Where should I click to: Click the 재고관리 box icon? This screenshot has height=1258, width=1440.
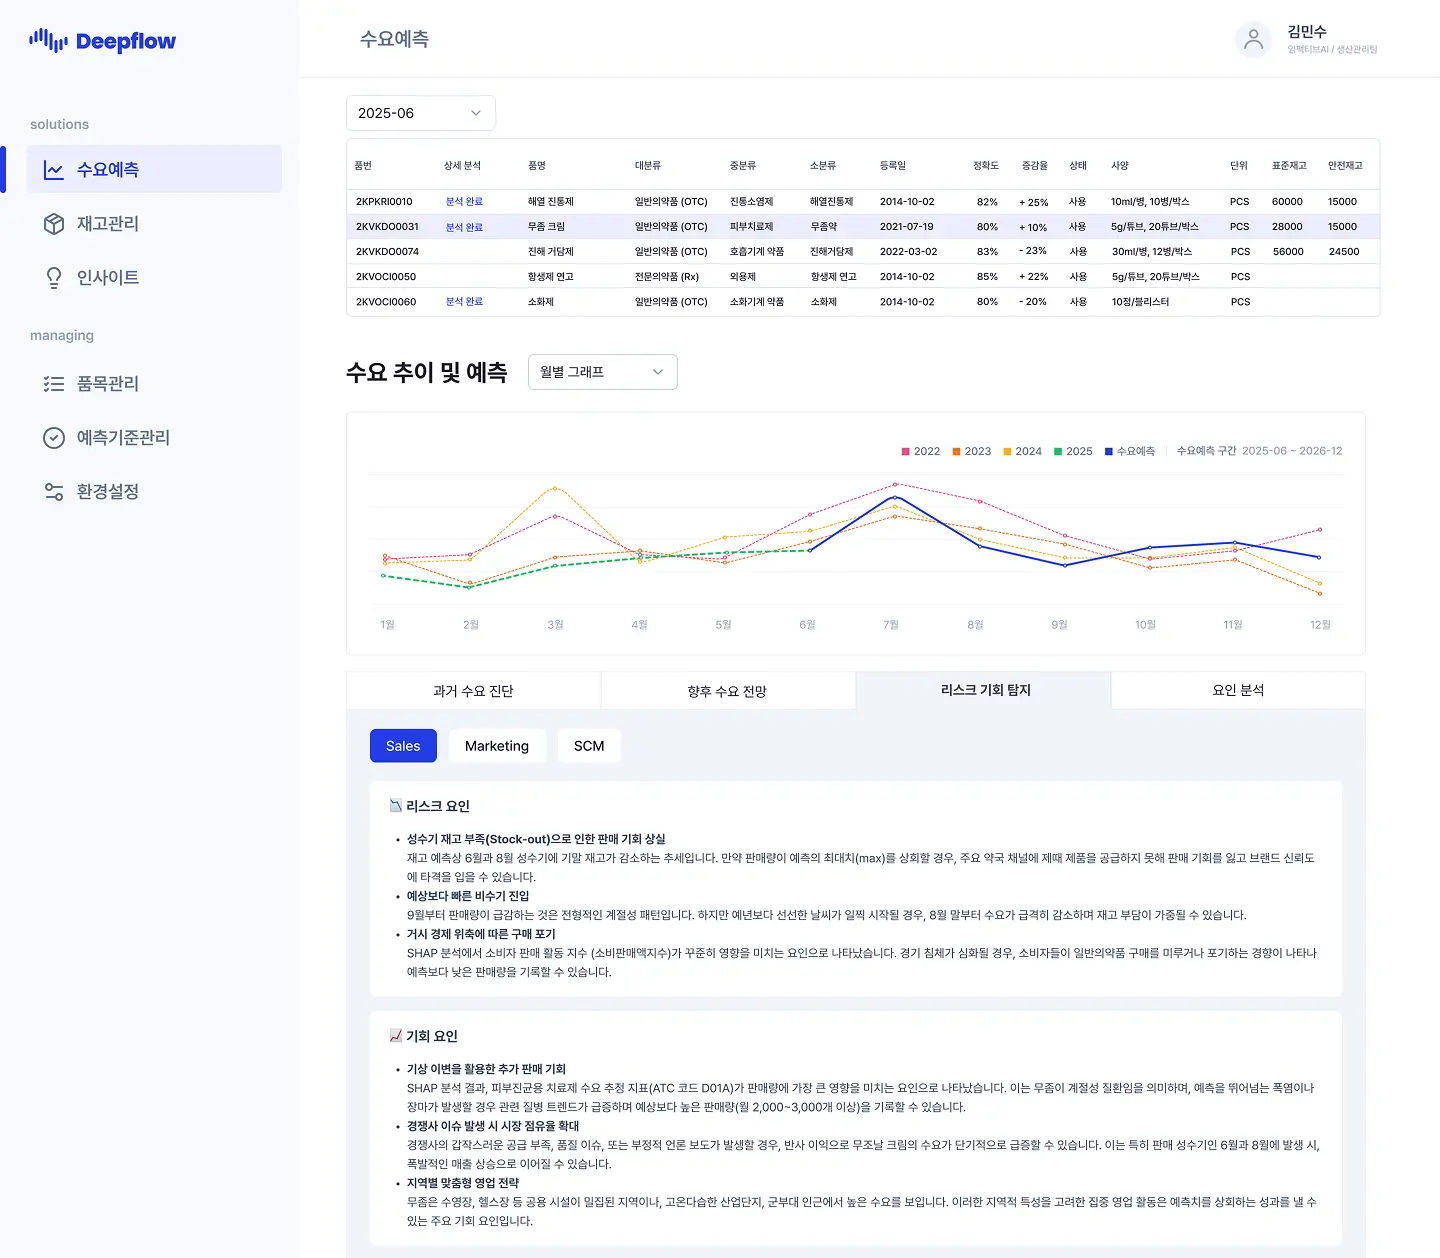[54, 224]
